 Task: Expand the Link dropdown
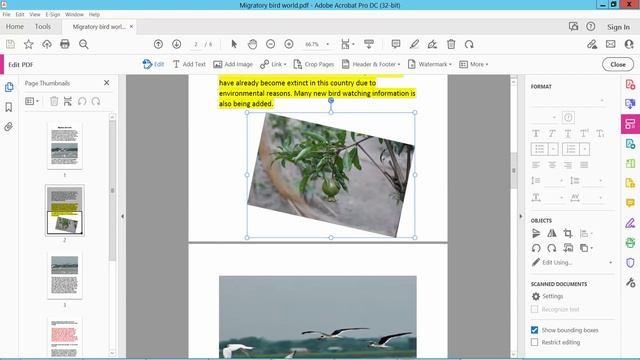tap(285, 64)
